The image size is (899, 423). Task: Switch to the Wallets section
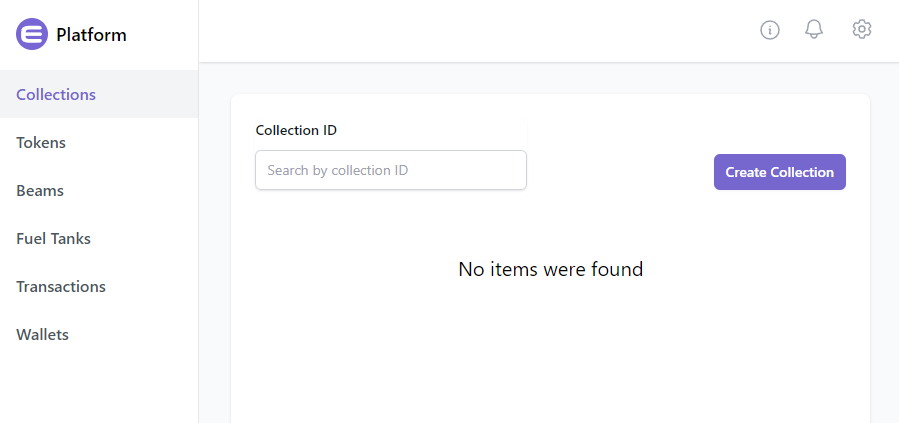[43, 335]
